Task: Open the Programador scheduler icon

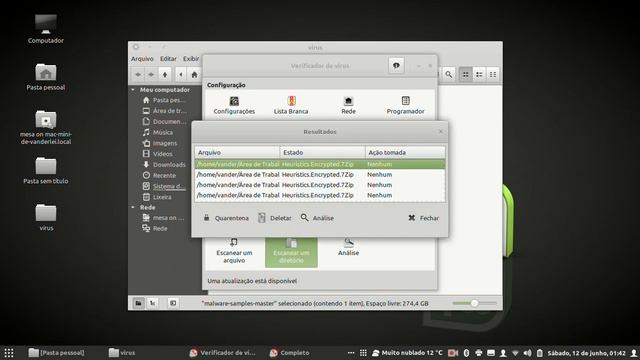Action: pyautogui.click(x=405, y=105)
